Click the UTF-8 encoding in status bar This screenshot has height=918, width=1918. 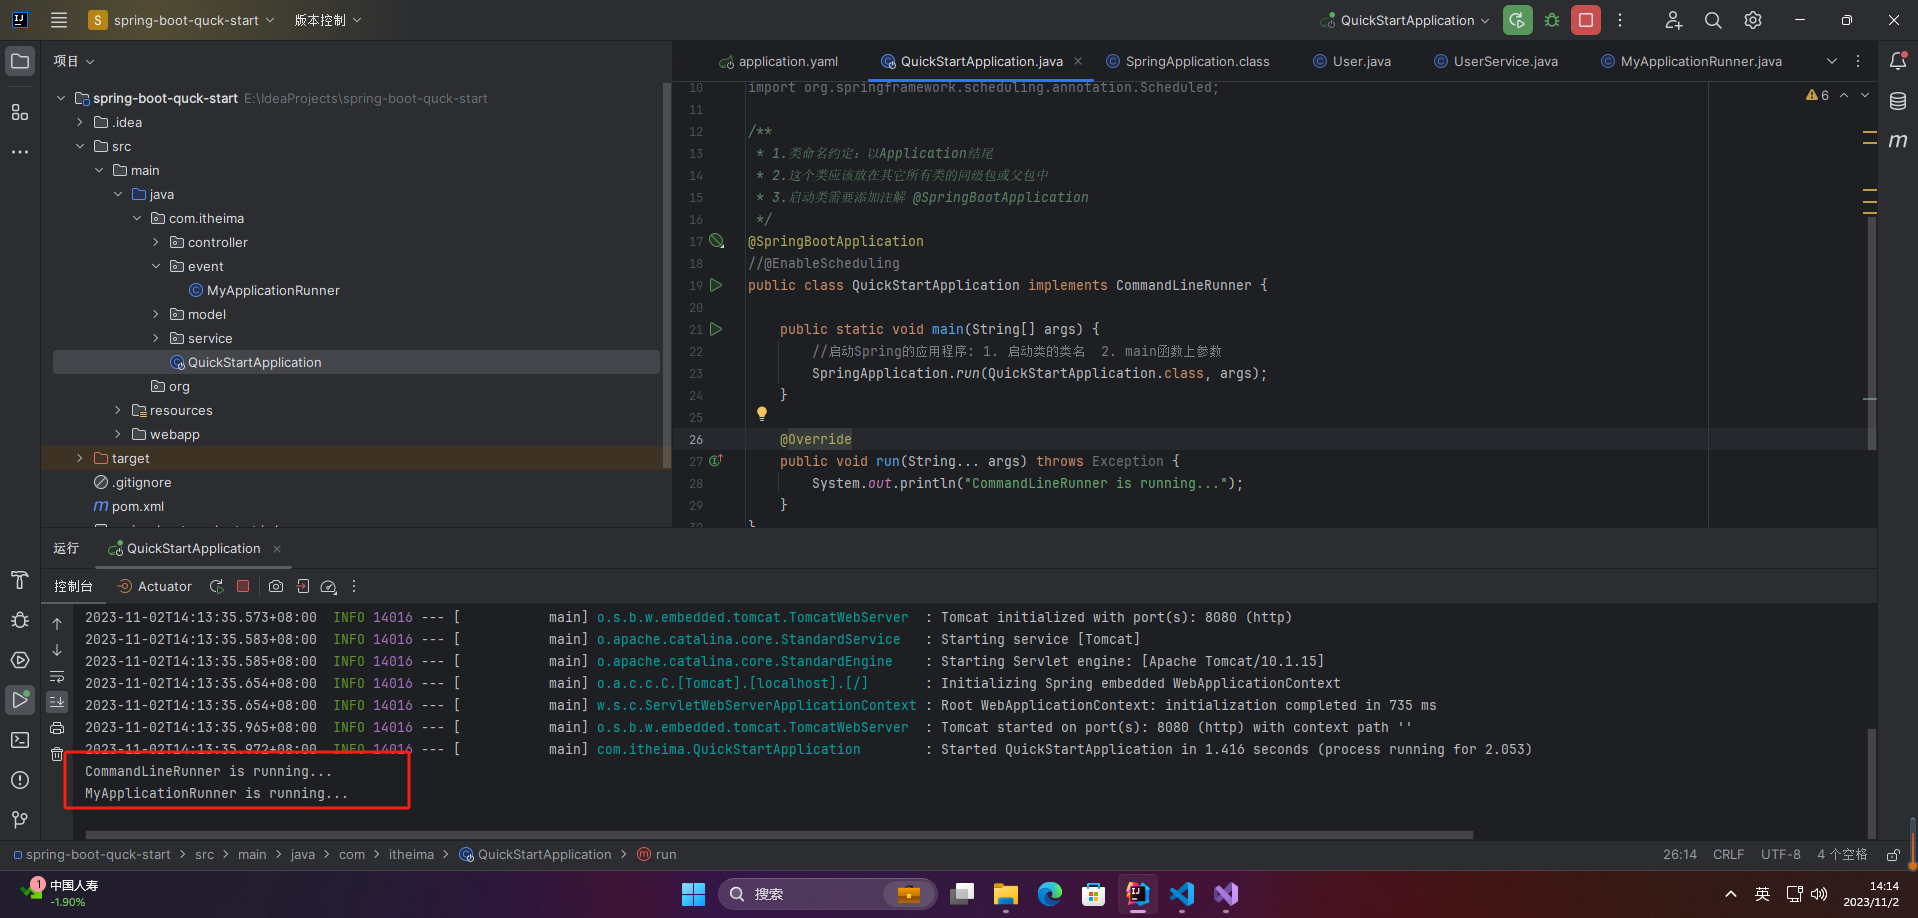(x=1781, y=855)
